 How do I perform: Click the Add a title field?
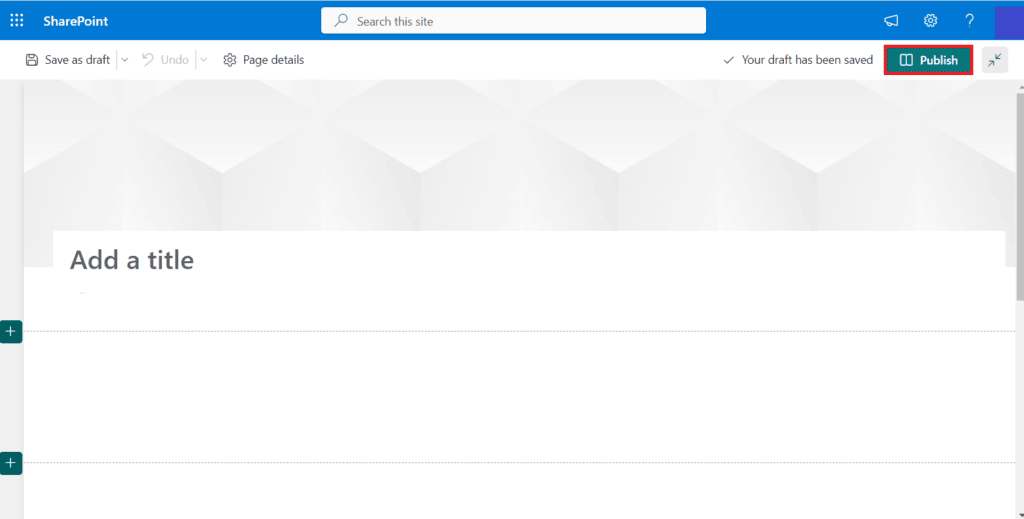132,260
